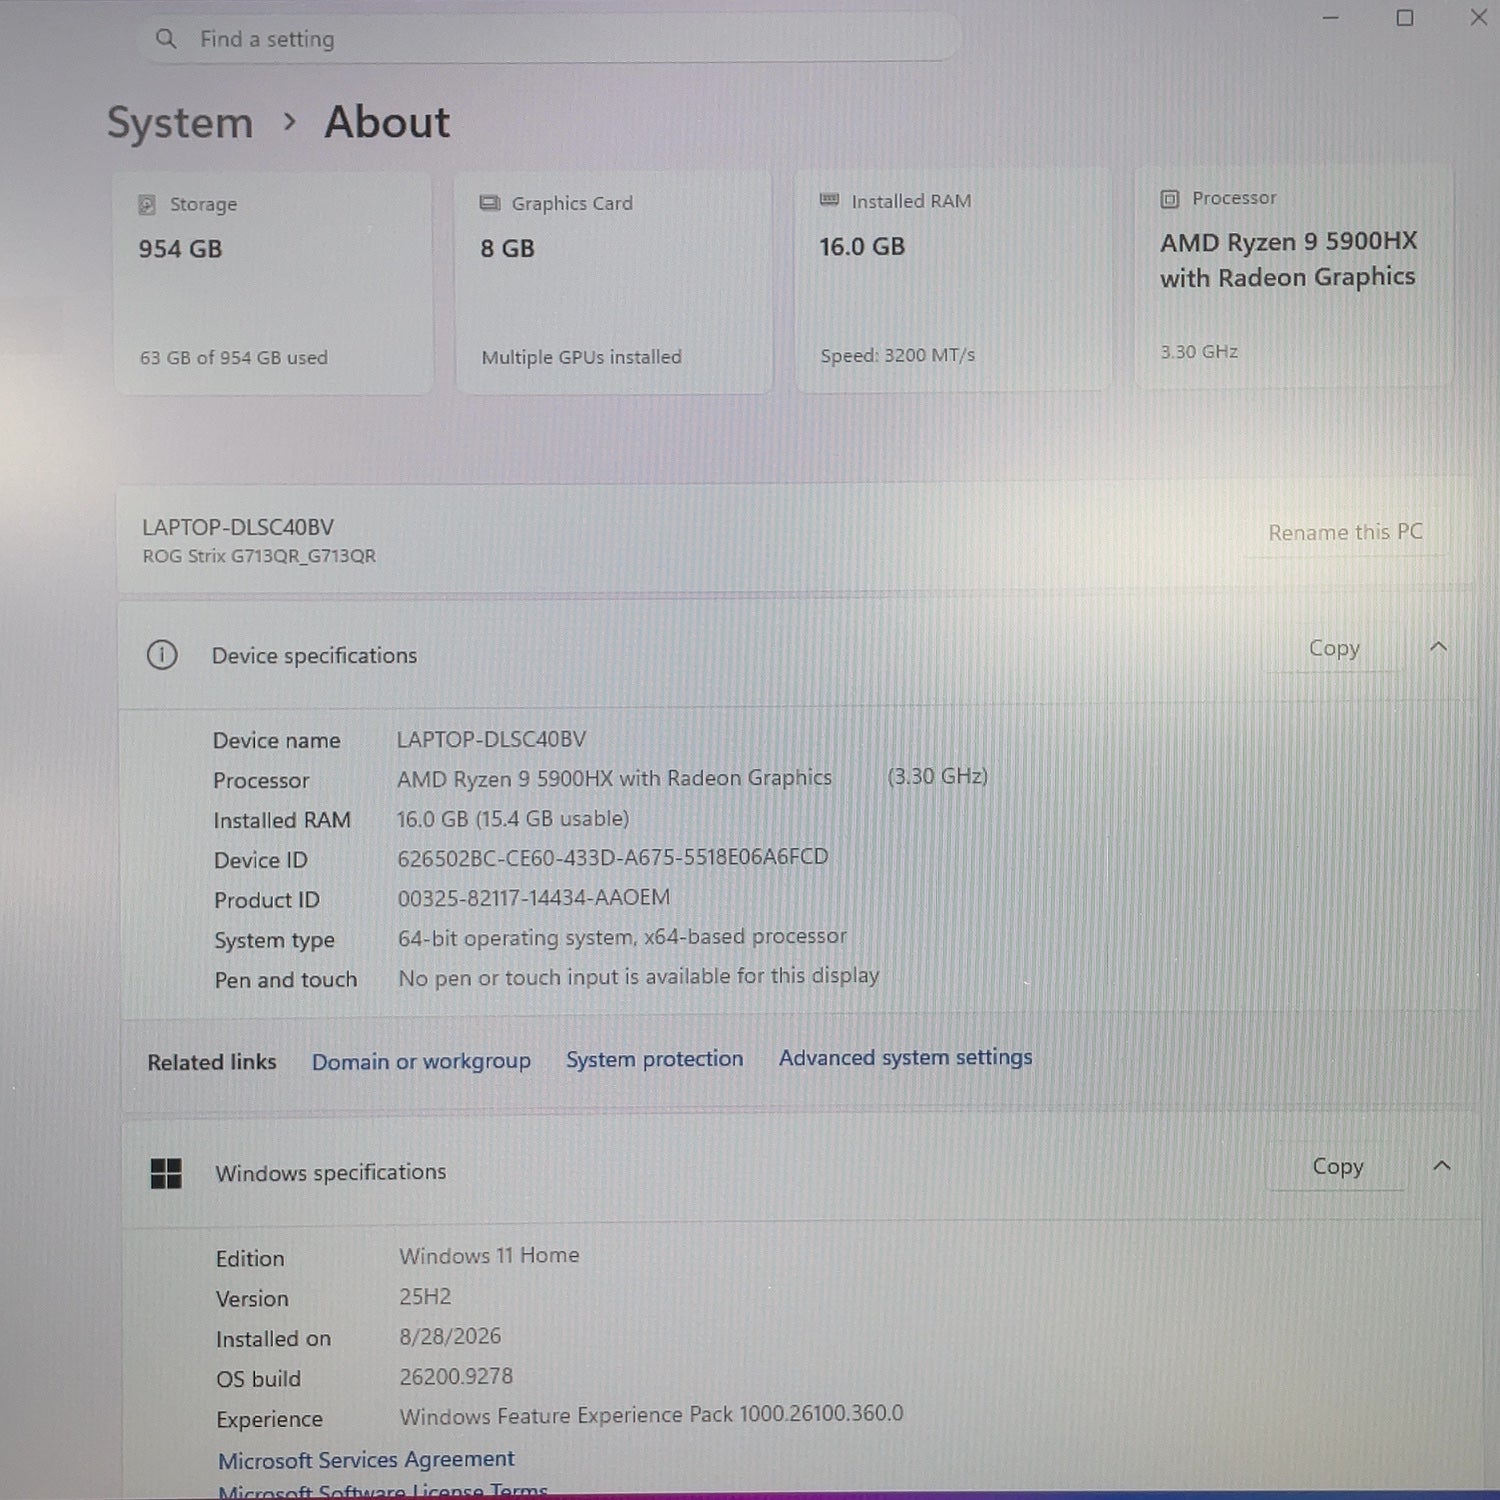Close the Settings window
Screen dimensions: 1500x1500
[x=1478, y=17]
